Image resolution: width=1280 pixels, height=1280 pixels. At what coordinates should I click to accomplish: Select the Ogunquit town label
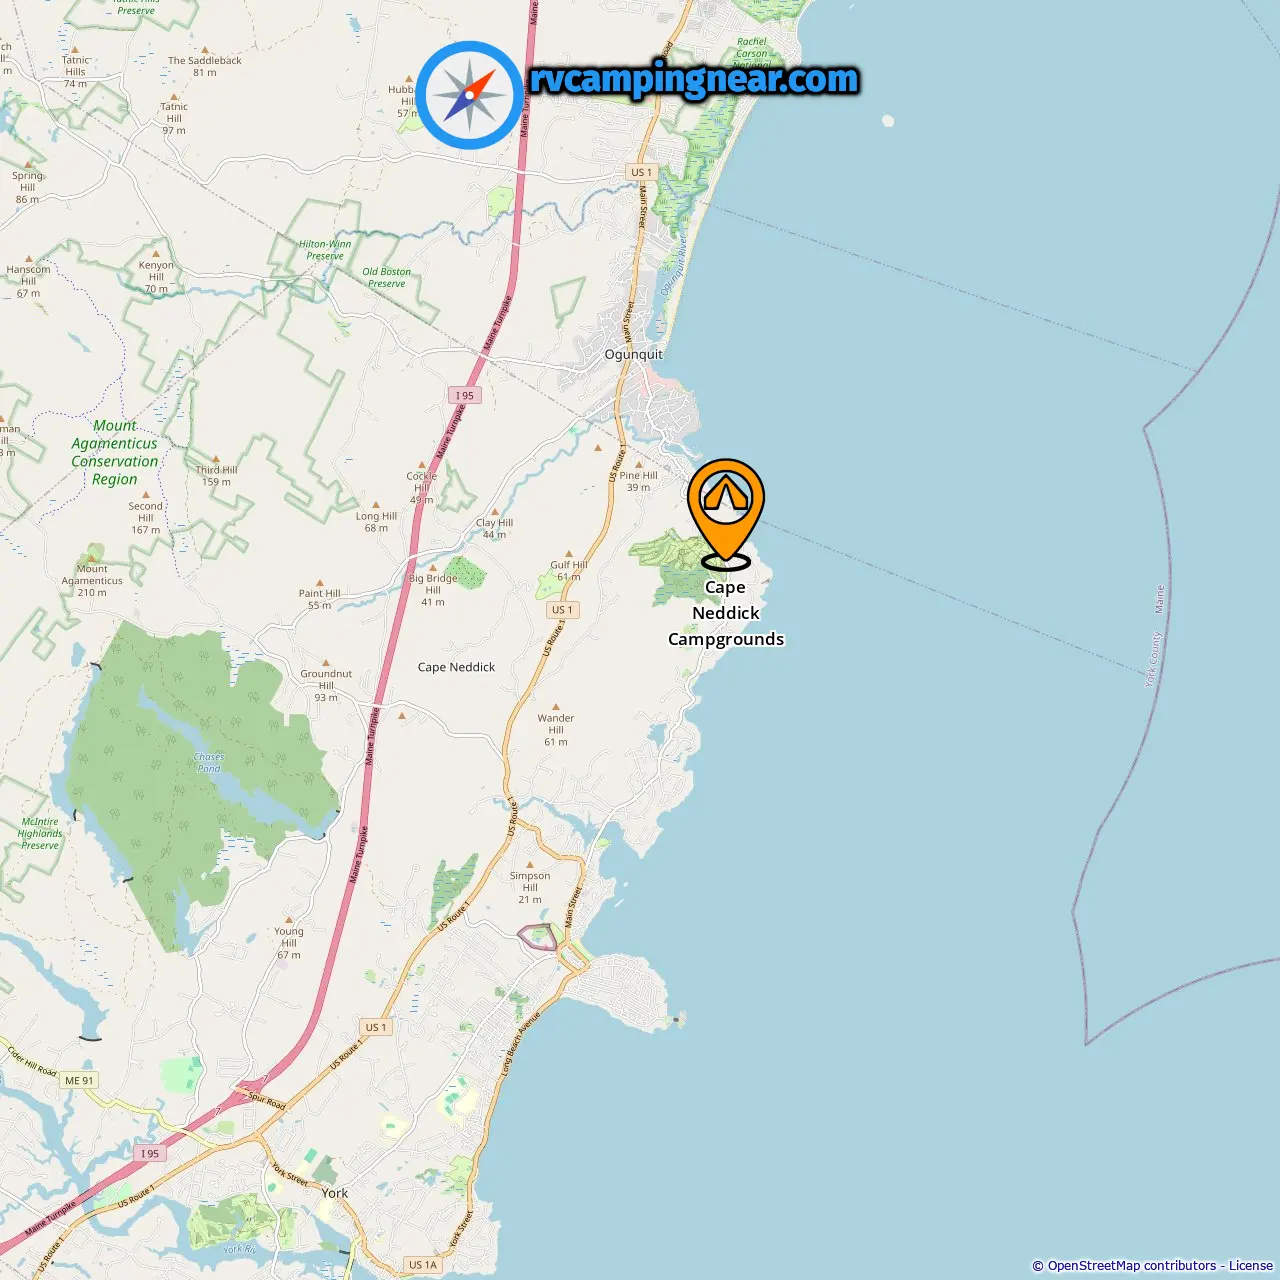coord(633,354)
